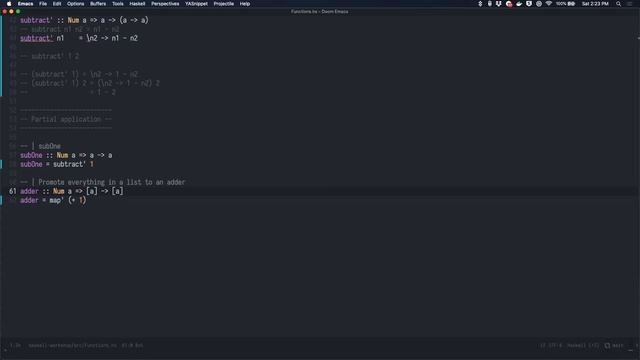Viewport: 640px width, 360px height.
Task: Click the '-- | subOne' doc comment
Action: coord(40,146)
